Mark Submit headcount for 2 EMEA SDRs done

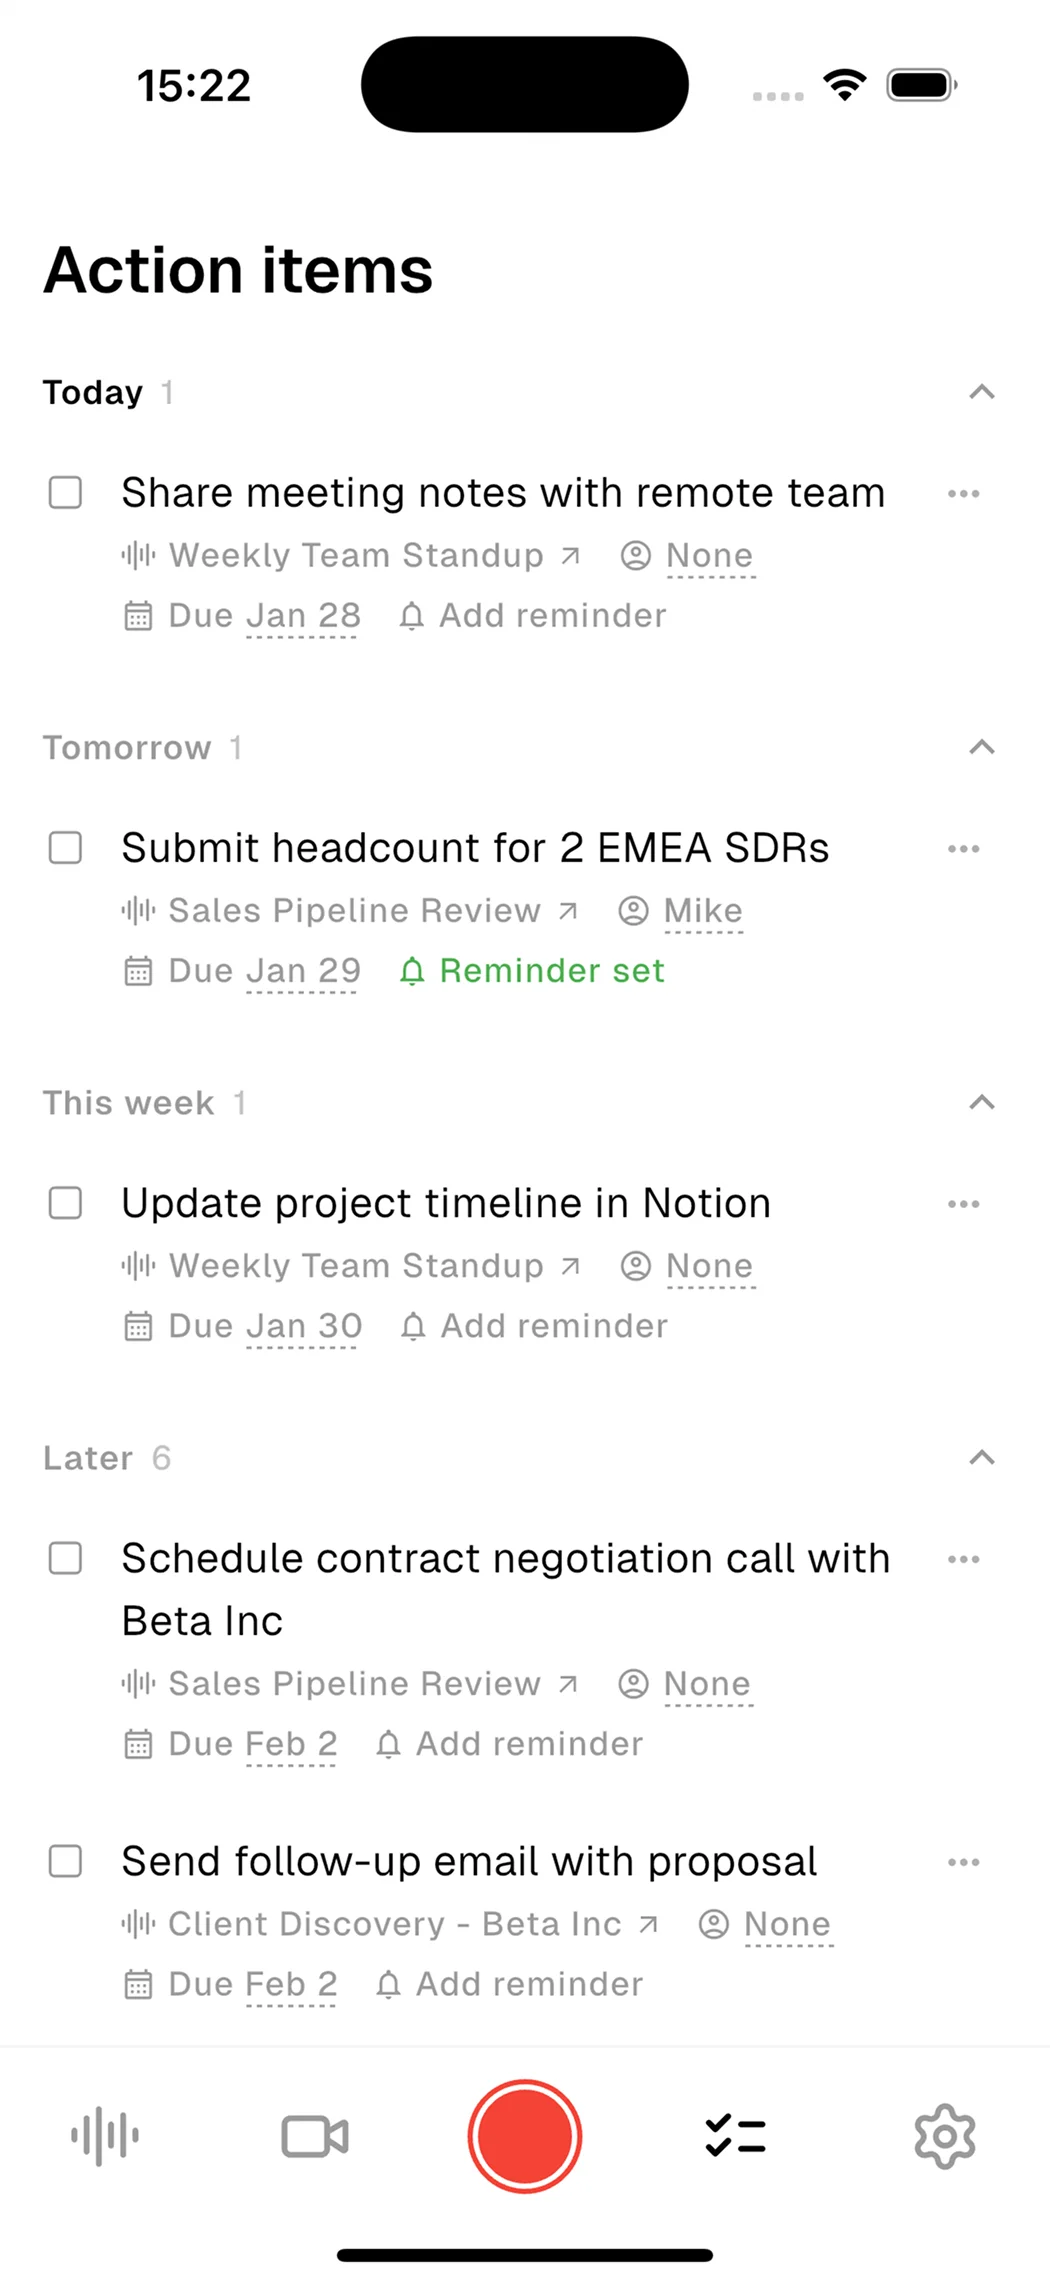coord(66,848)
